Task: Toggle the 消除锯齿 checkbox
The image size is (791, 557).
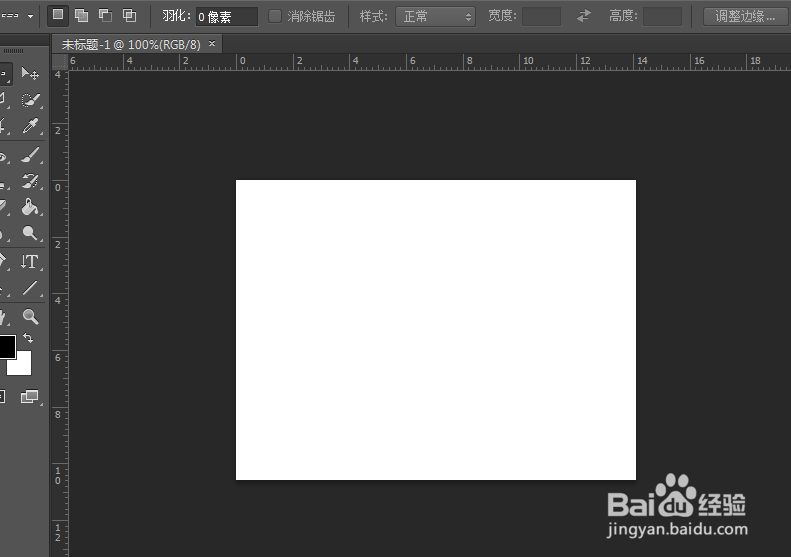Action: click(x=274, y=16)
